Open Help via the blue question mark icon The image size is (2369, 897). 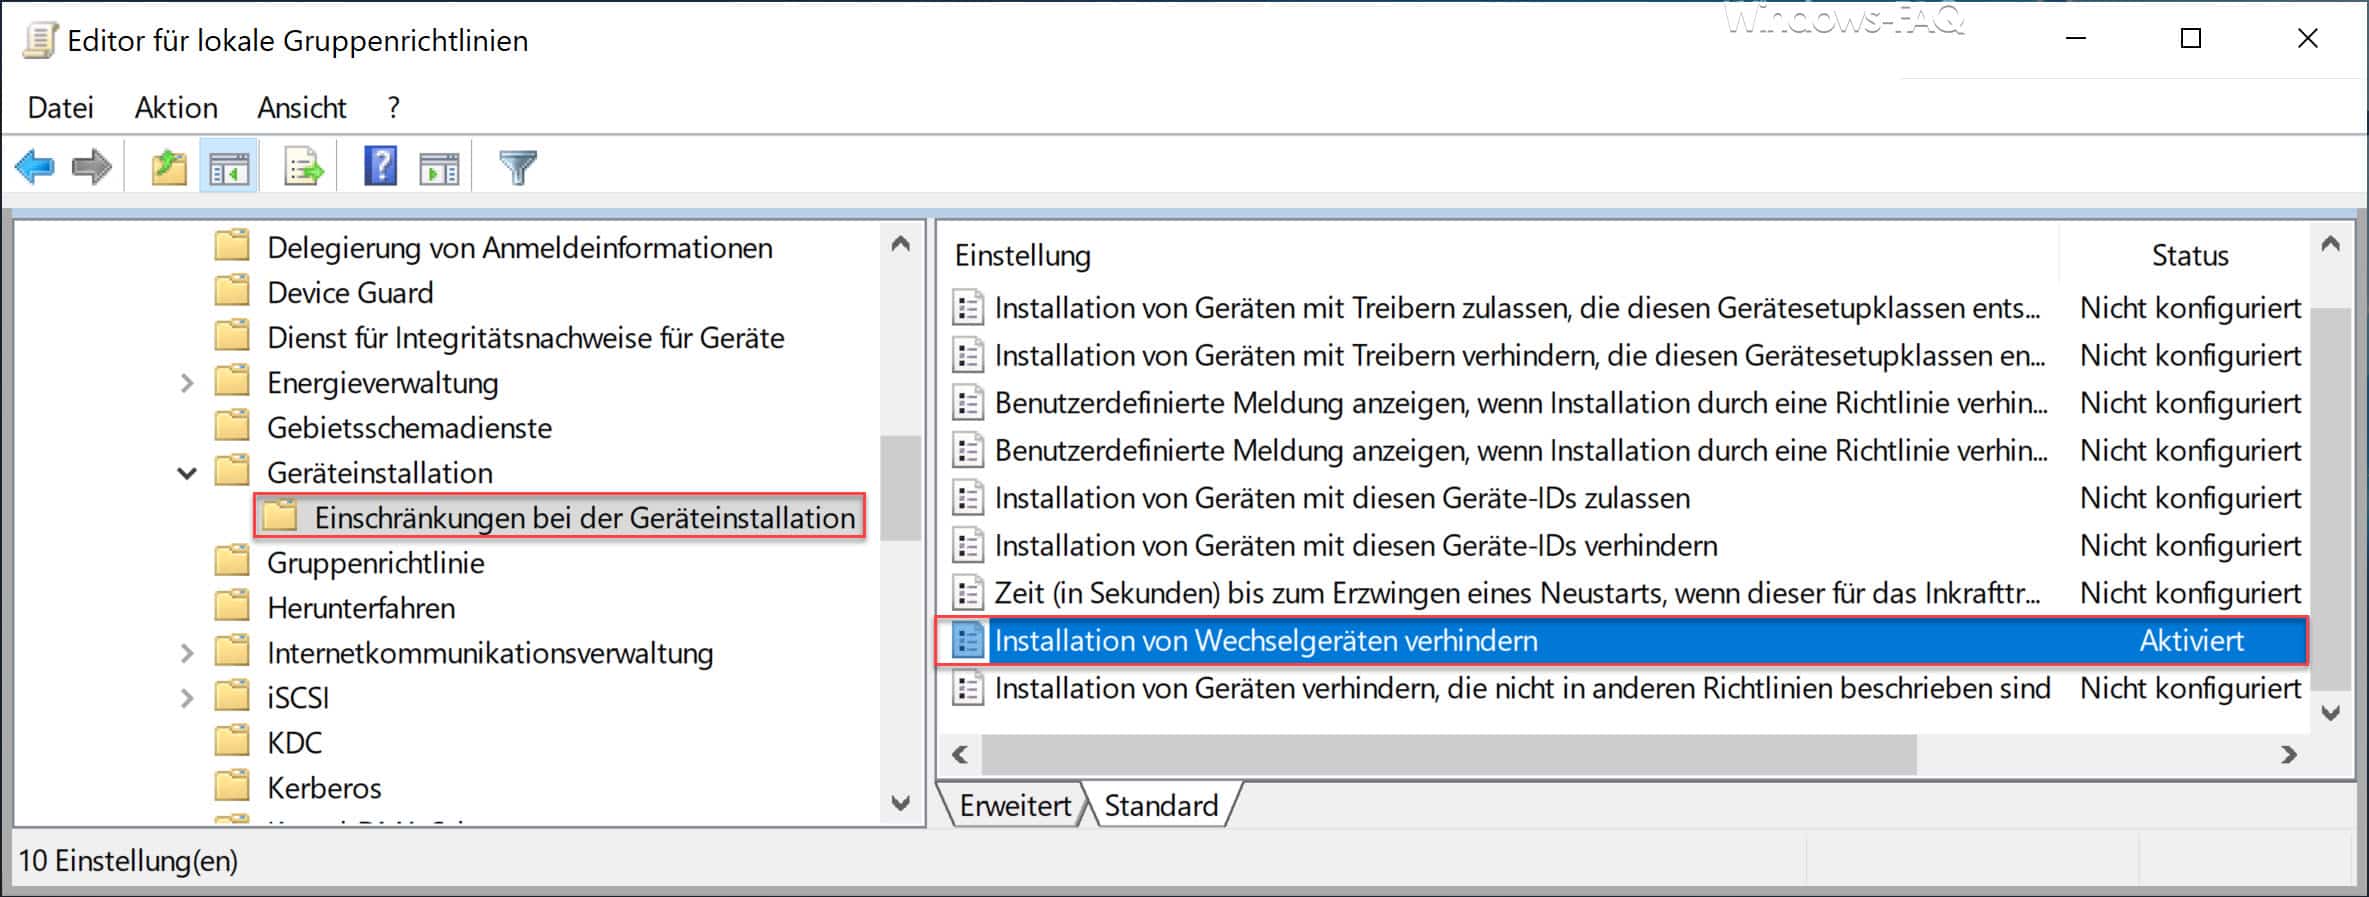click(380, 166)
